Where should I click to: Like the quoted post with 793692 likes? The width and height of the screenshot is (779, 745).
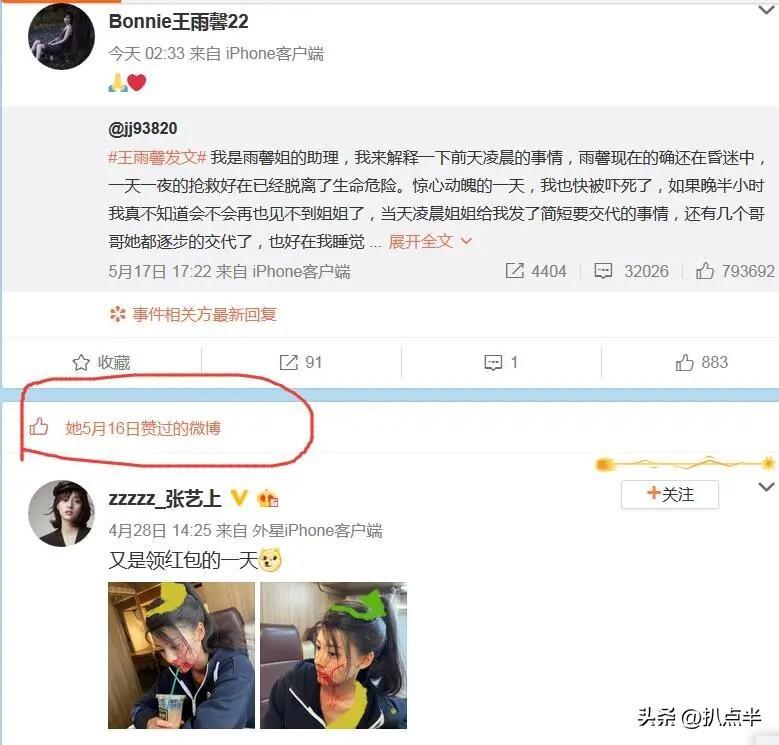[x=704, y=271]
